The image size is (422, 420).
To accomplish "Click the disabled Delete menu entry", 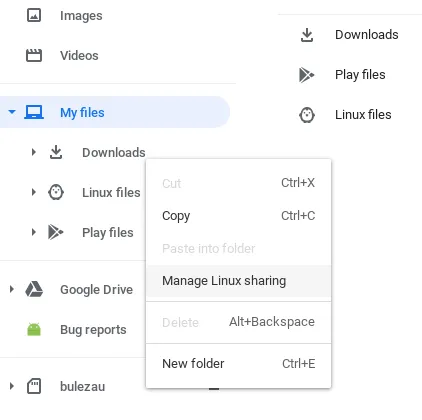I will (x=239, y=322).
